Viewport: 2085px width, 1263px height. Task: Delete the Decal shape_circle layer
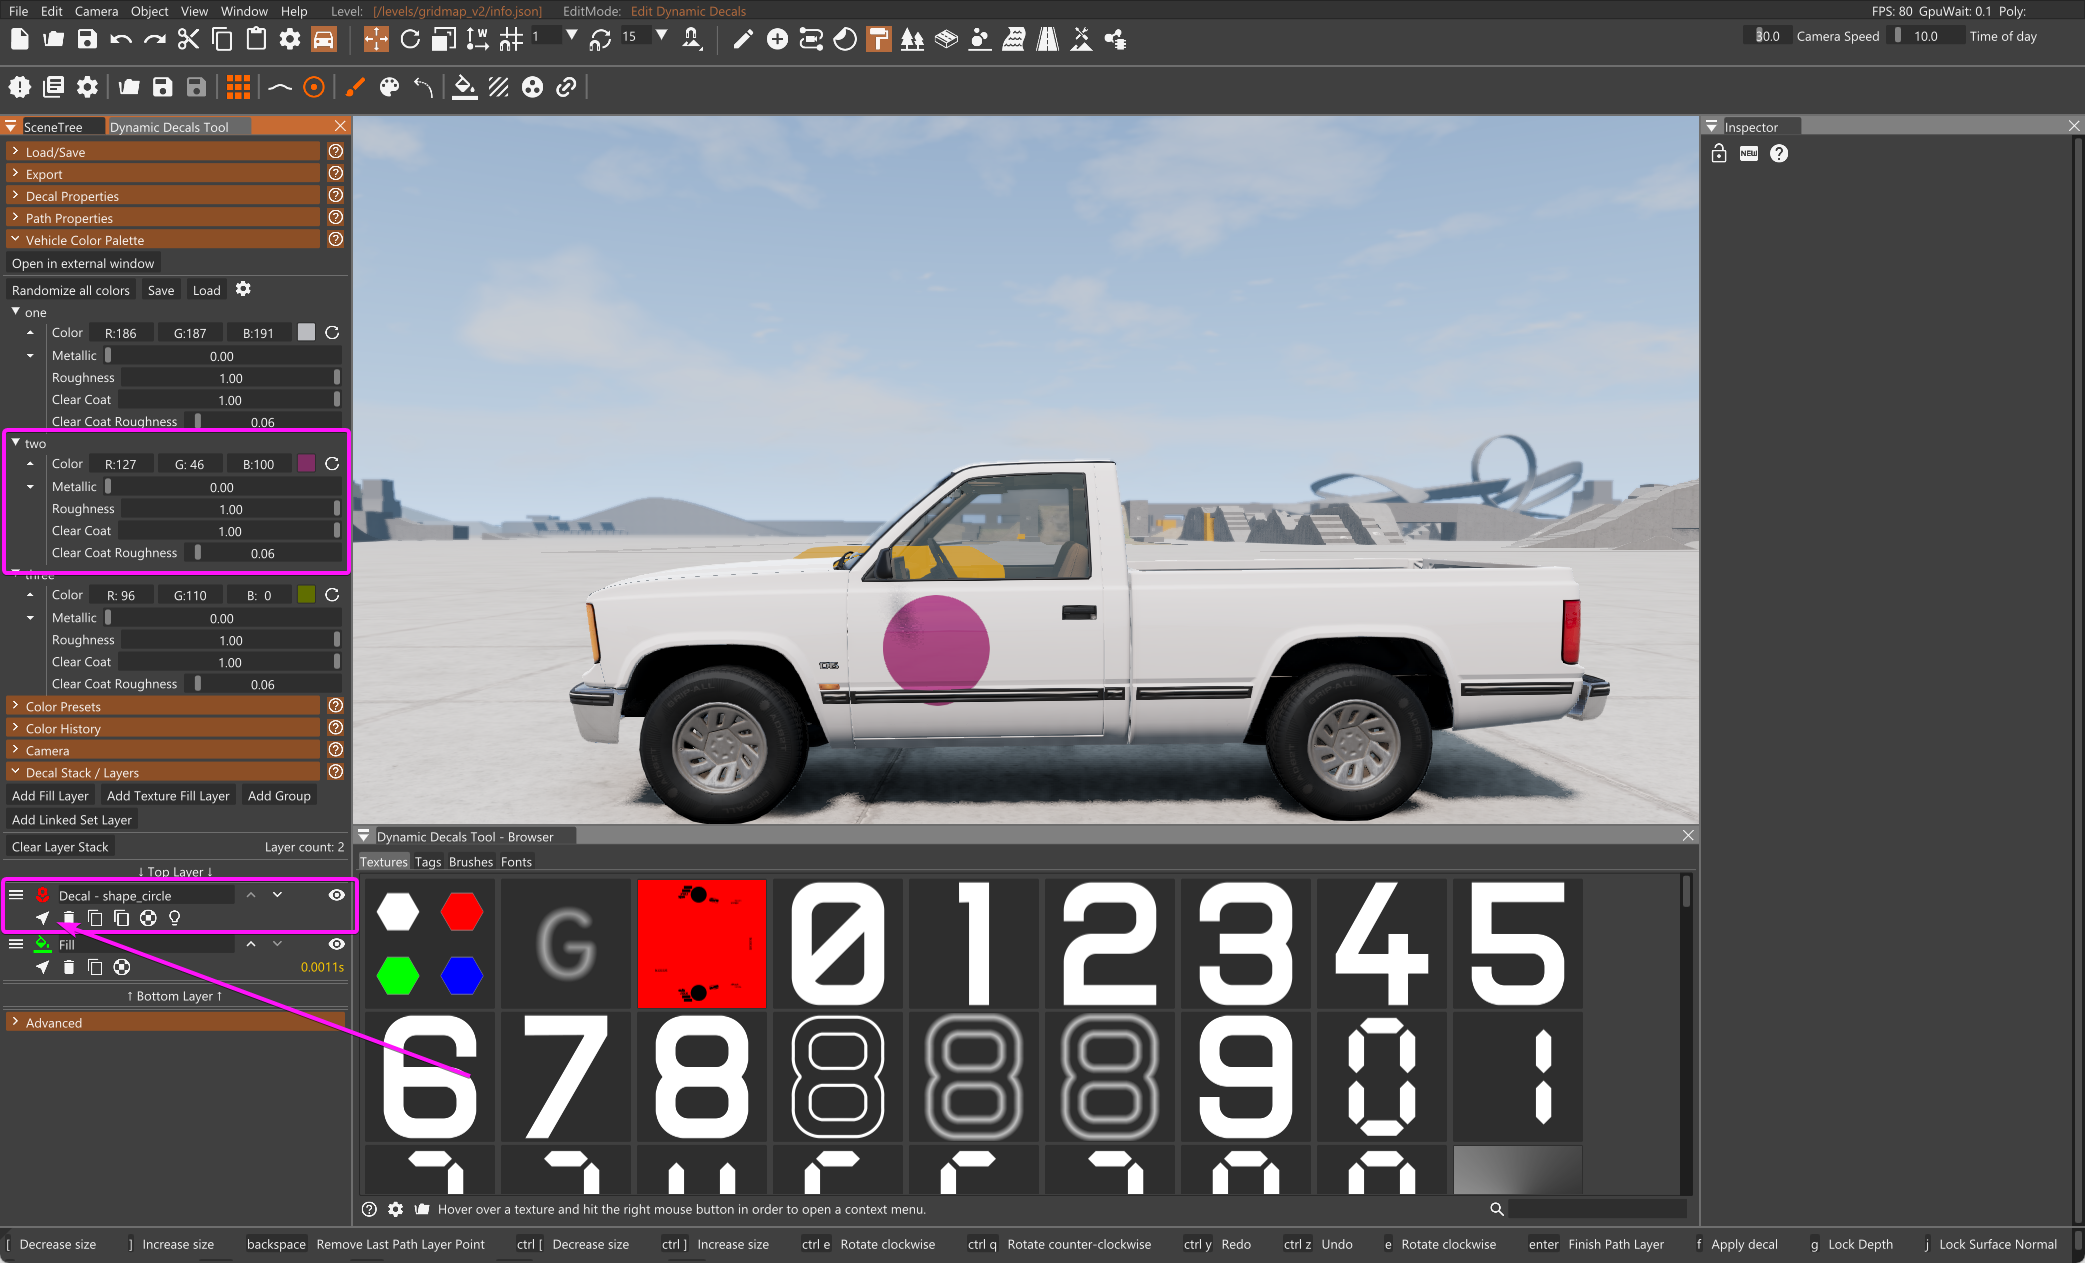[x=68, y=918]
